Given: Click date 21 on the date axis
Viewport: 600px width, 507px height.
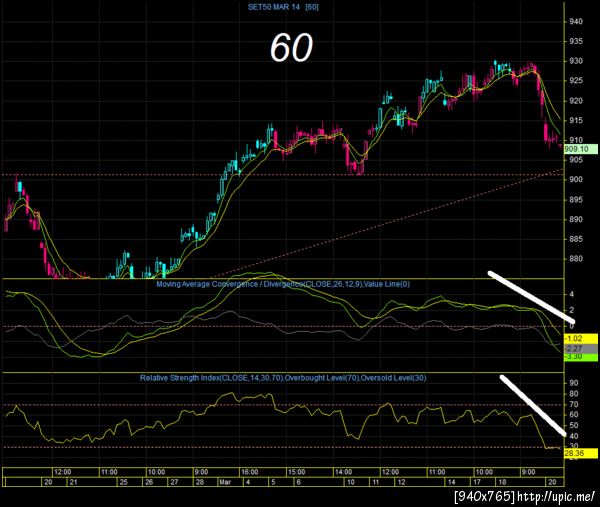Looking at the screenshot, I should [73, 482].
